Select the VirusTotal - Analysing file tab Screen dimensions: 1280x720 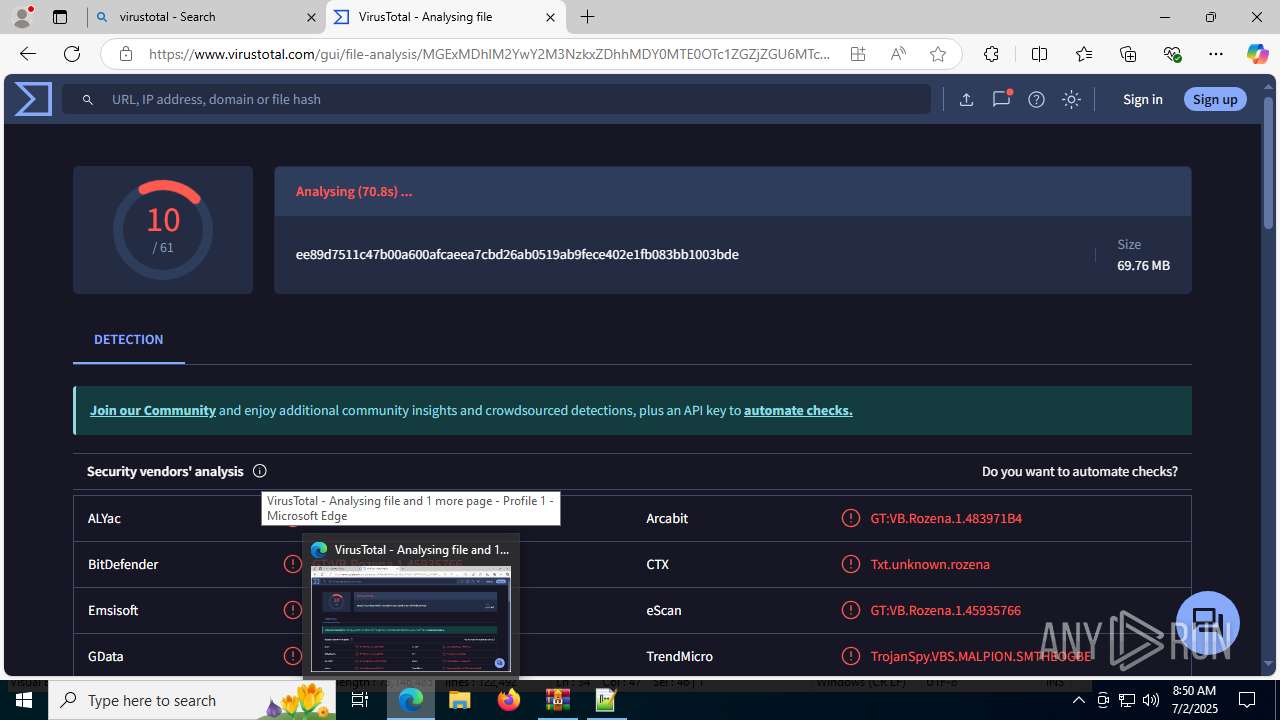pyautogui.click(x=445, y=17)
